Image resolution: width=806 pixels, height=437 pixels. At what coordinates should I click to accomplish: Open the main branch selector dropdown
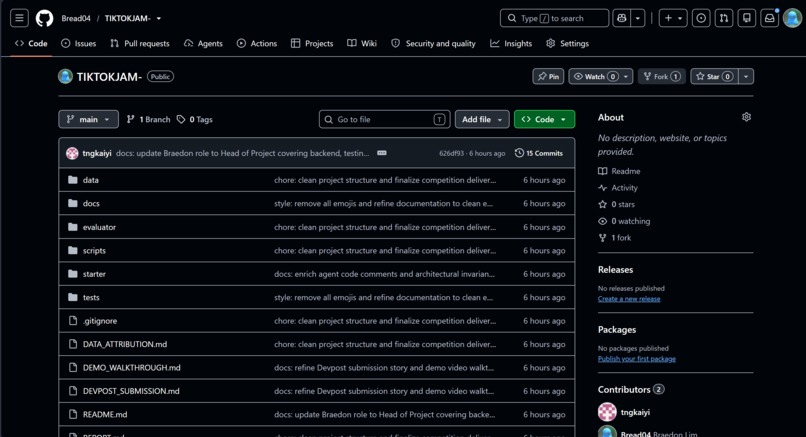pyautogui.click(x=88, y=119)
